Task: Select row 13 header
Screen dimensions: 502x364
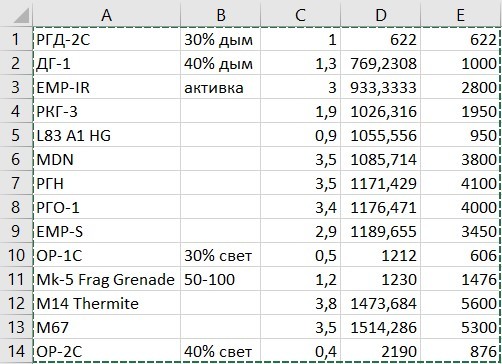Action: [16, 327]
